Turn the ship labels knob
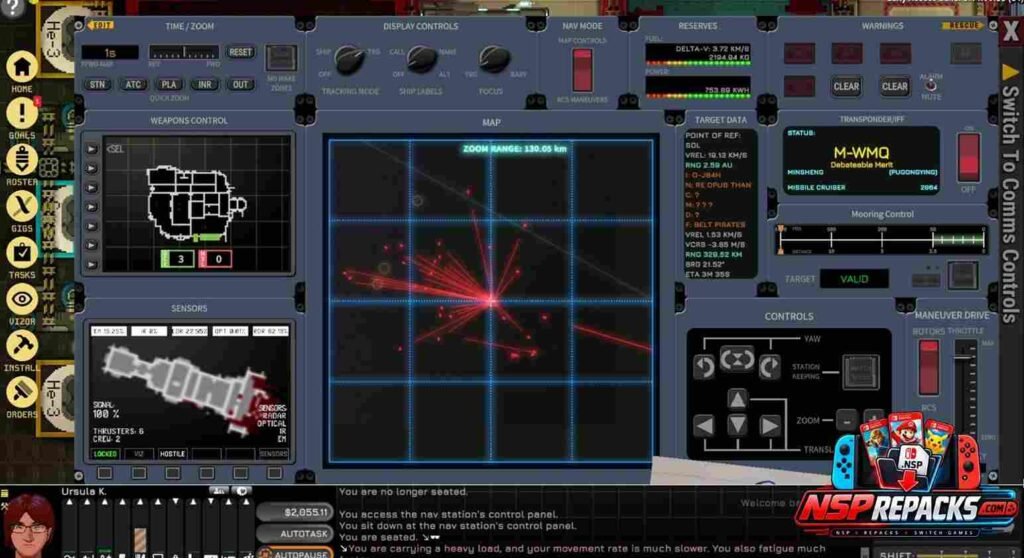1024x558 pixels. pyautogui.click(x=422, y=60)
